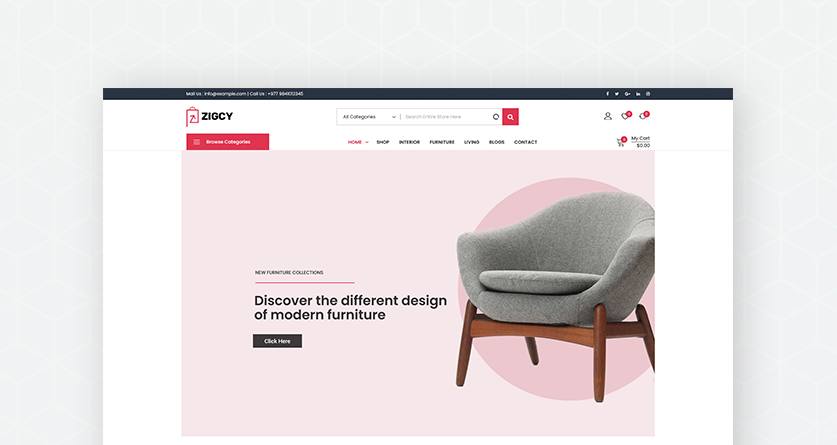
Task: Open the Furniture menu item
Action: tap(442, 142)
